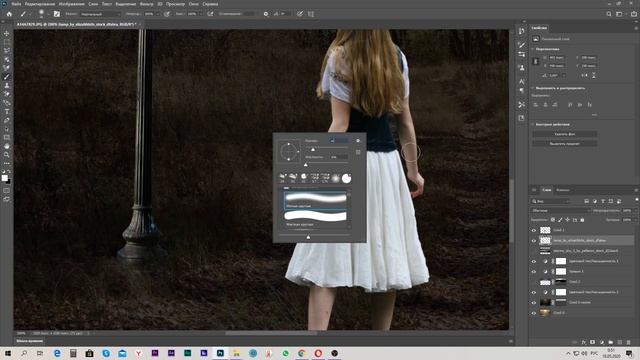Open the brush preset picker arrow
Viewport: 640px width, 360px height.
(48, 14)
